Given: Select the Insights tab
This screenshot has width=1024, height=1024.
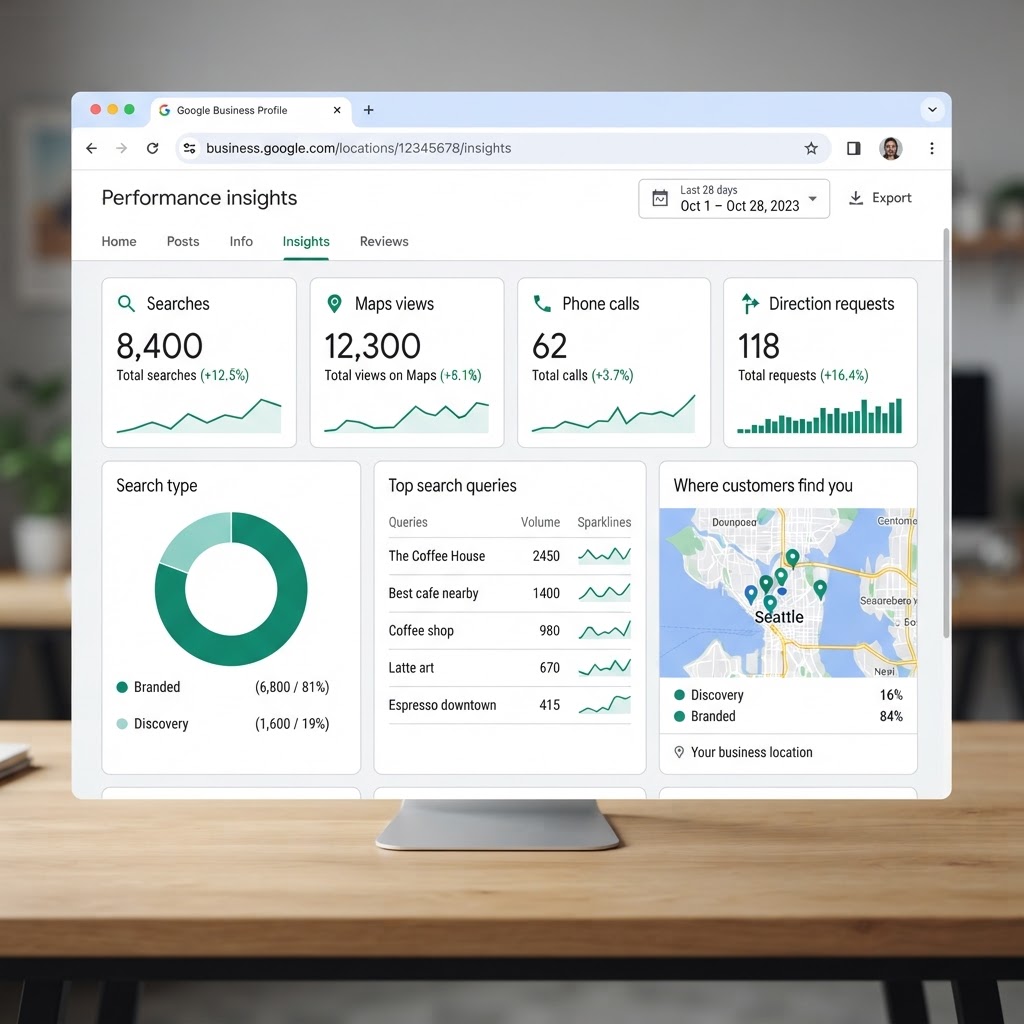Looking at the screenshot, I should [306, 241].
